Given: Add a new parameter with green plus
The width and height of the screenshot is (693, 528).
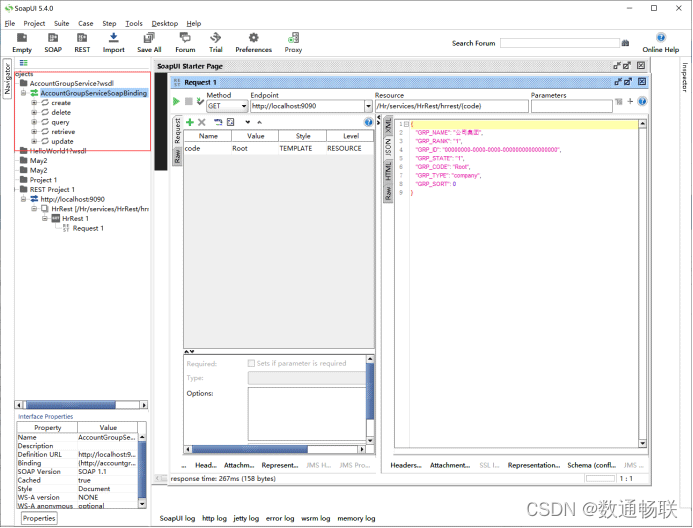Looking at the screenshot, I should [190, 122].
